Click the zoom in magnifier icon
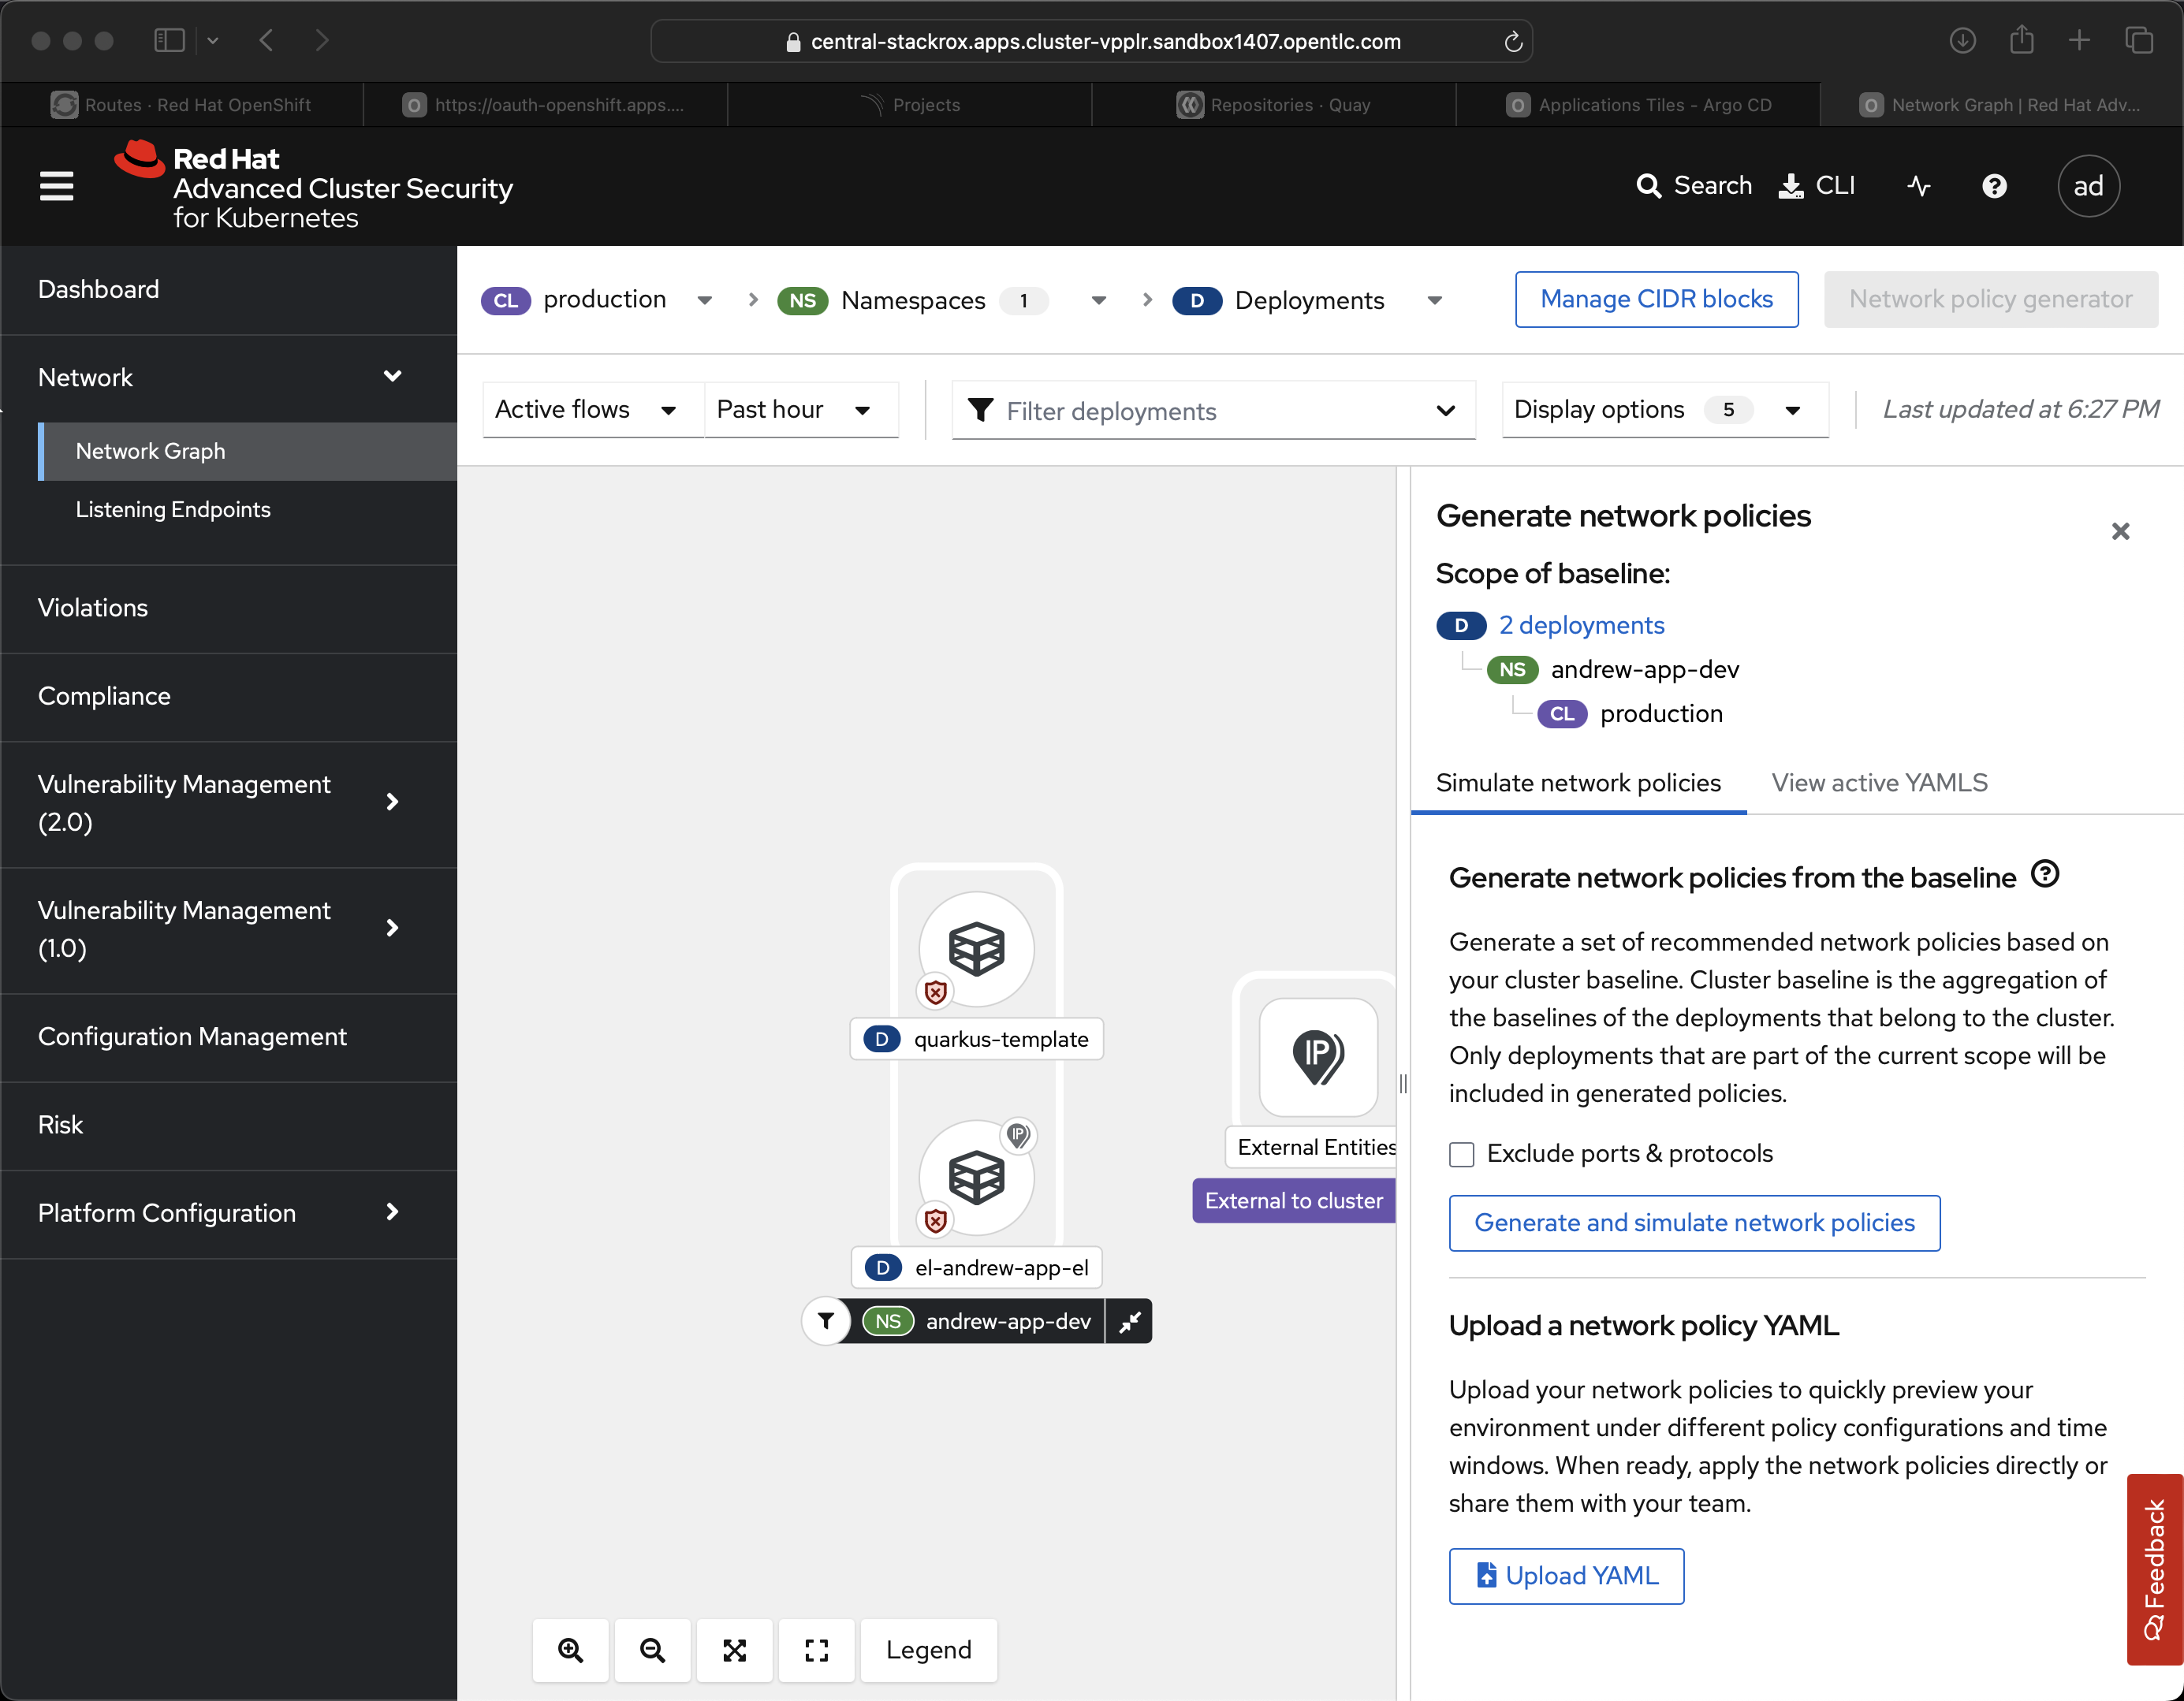Image resolution: width=2184 pixels, height=1701 pixels. [570, 1650]
